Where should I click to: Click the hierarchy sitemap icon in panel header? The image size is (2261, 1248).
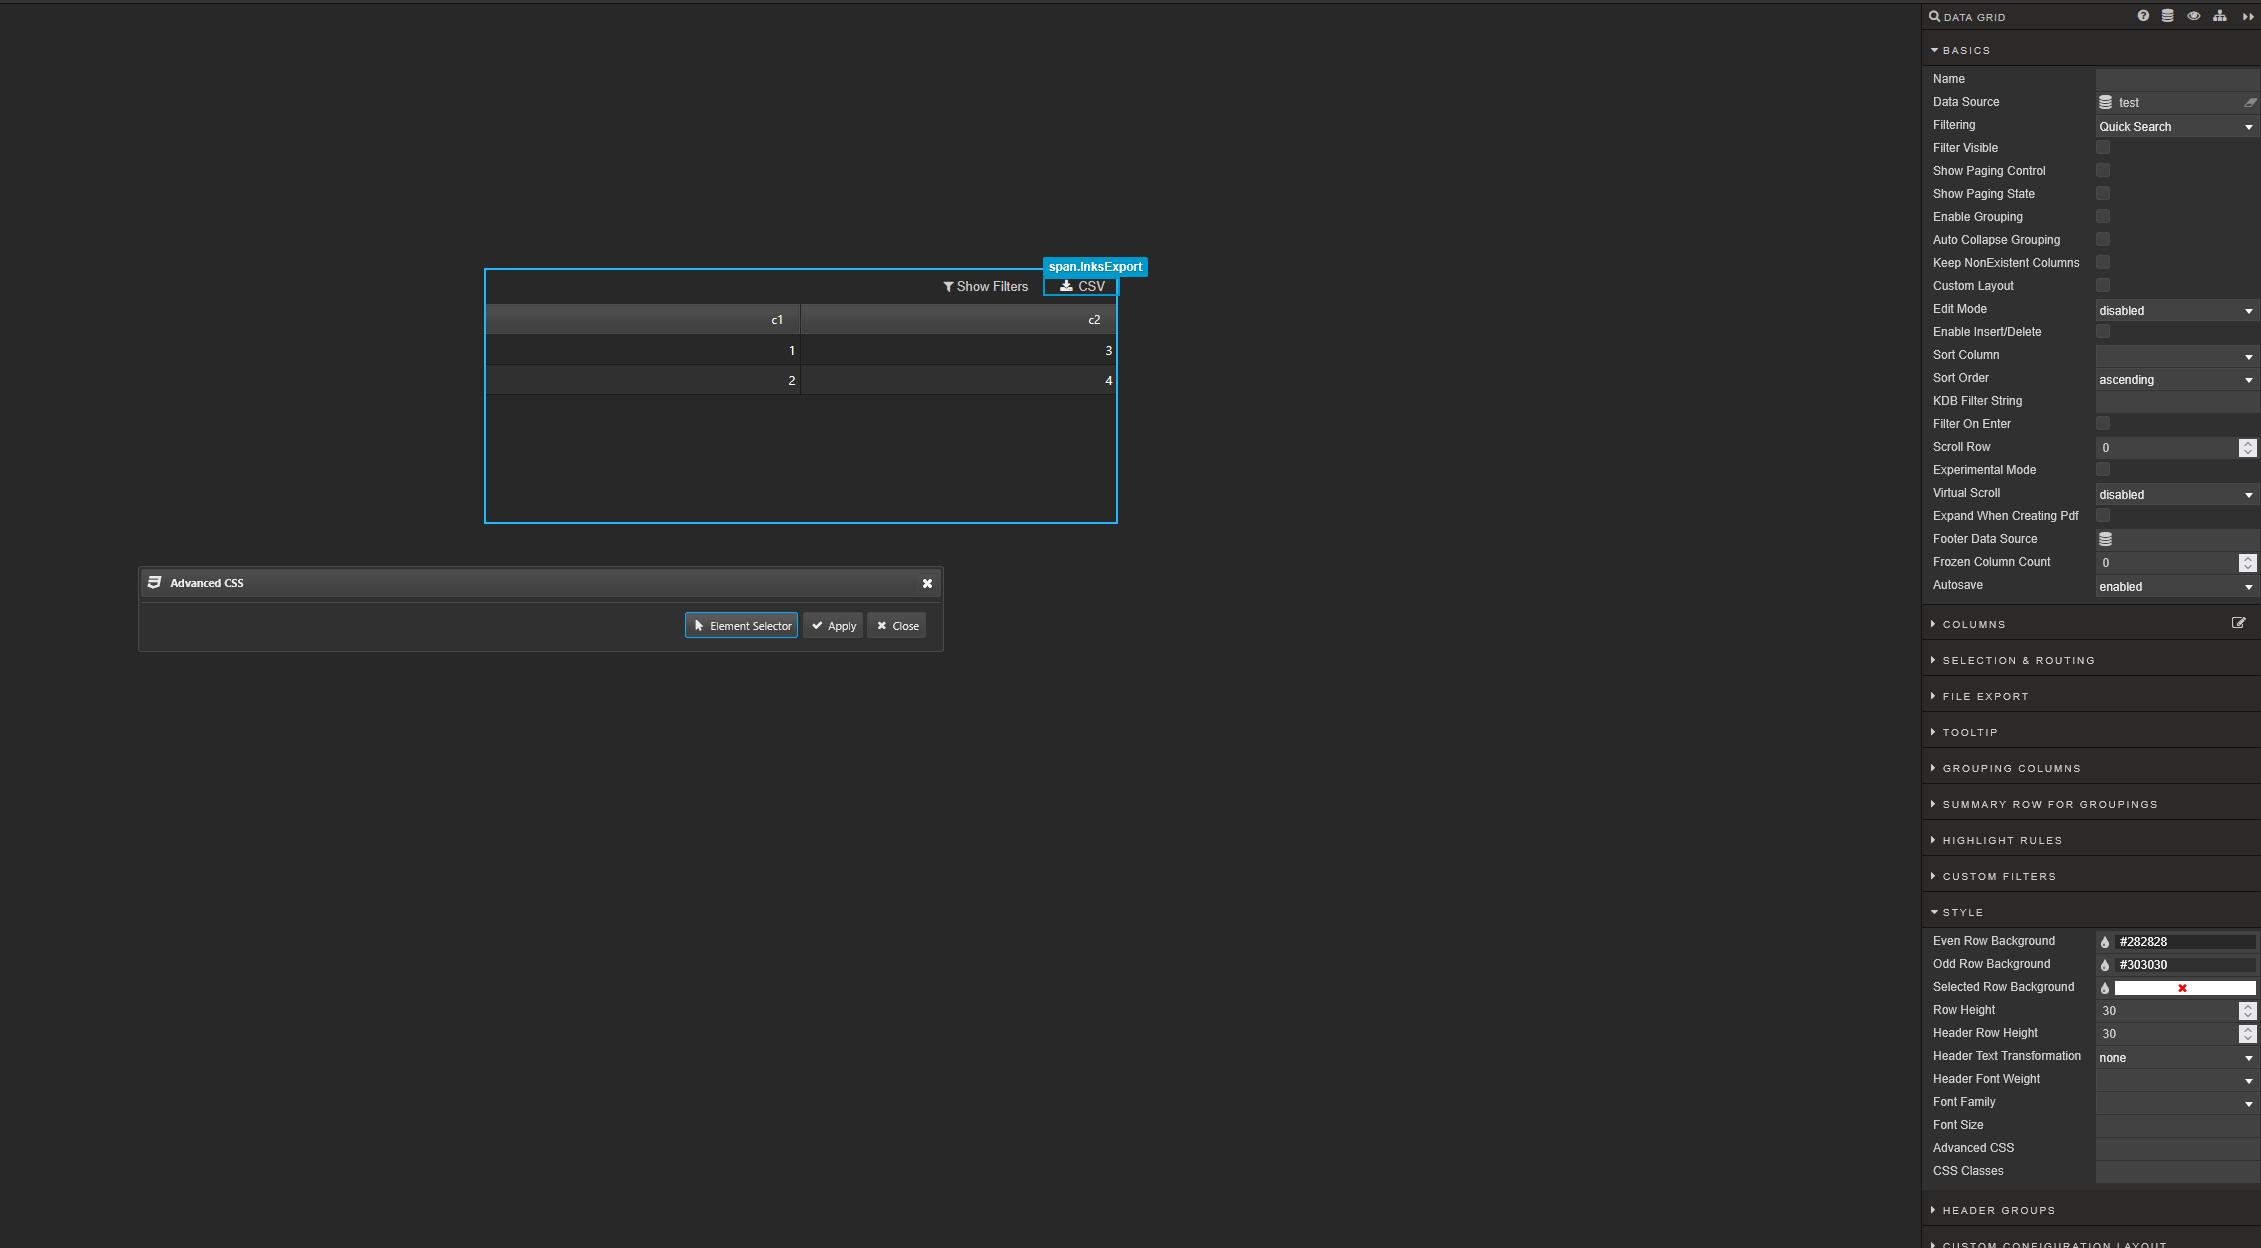pyautogui.click(x=2219, y=16)
